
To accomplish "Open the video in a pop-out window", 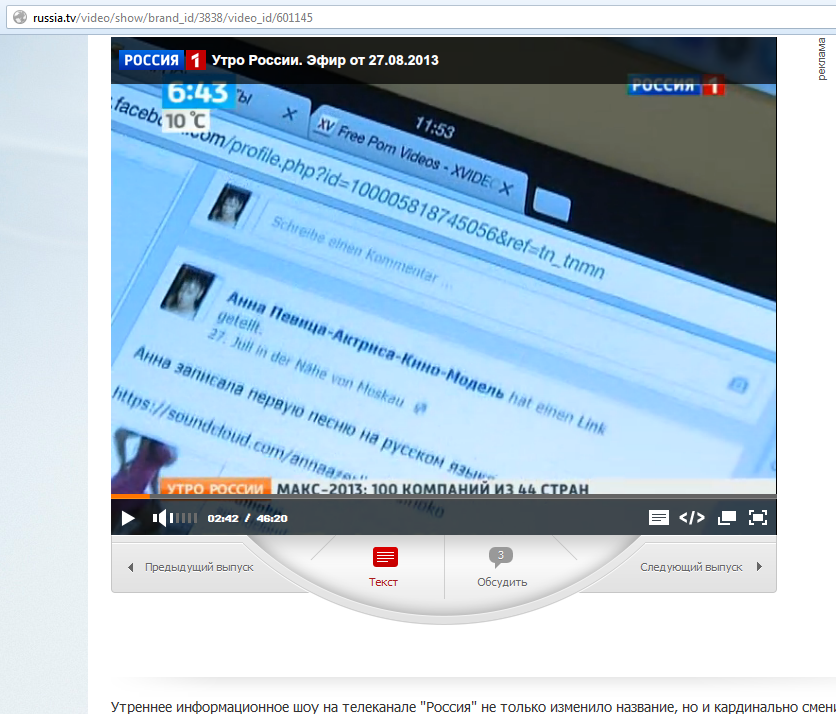I will (x=727, y=518).
